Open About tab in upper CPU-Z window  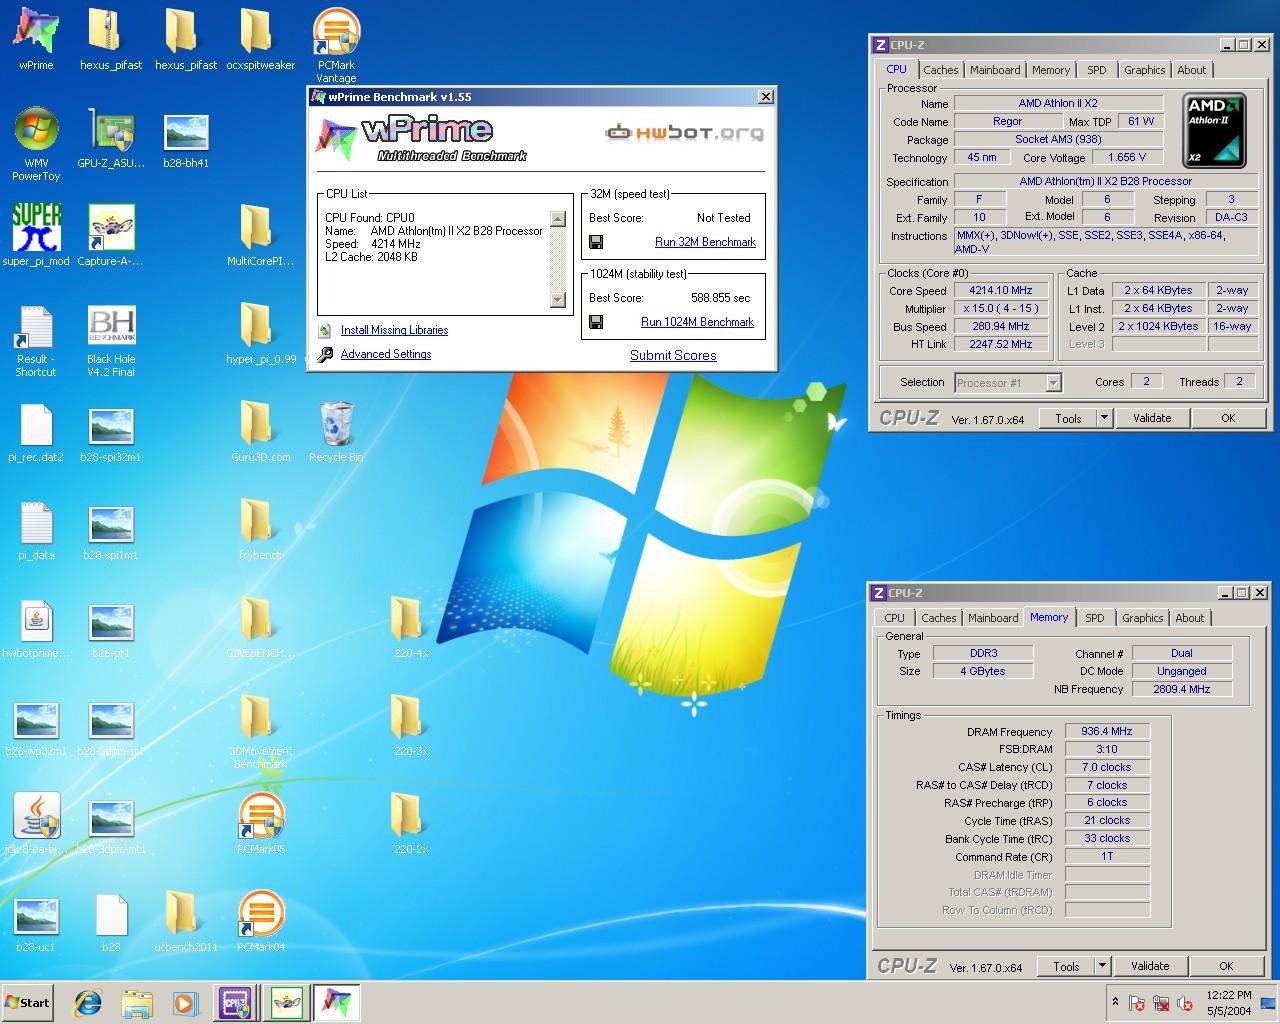tap(1191, 70)
